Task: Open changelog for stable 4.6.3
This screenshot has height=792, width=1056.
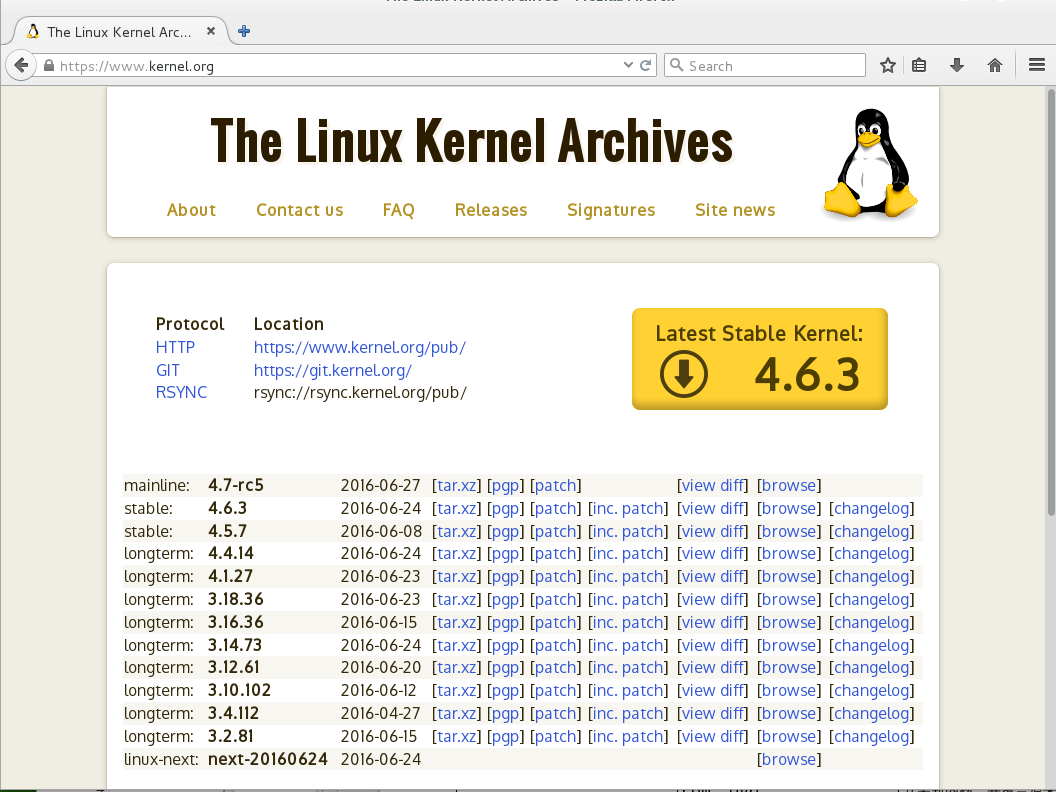Action: (x=871, y=508)
